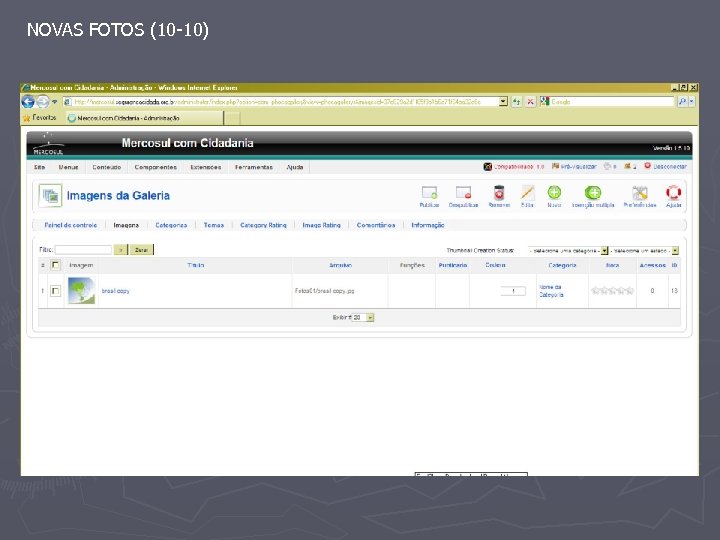The height and width of the screenshot is (540, 720).
Task: Click the Mercosul logo in header
Action: (48, 143)
